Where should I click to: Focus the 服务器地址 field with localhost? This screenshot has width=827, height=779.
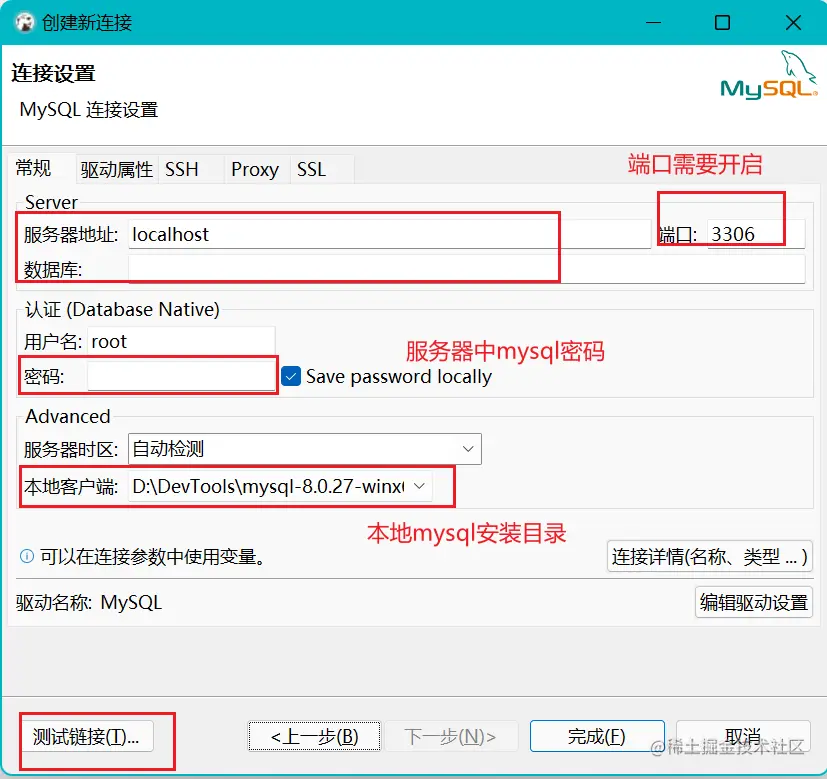coord(389,234)
